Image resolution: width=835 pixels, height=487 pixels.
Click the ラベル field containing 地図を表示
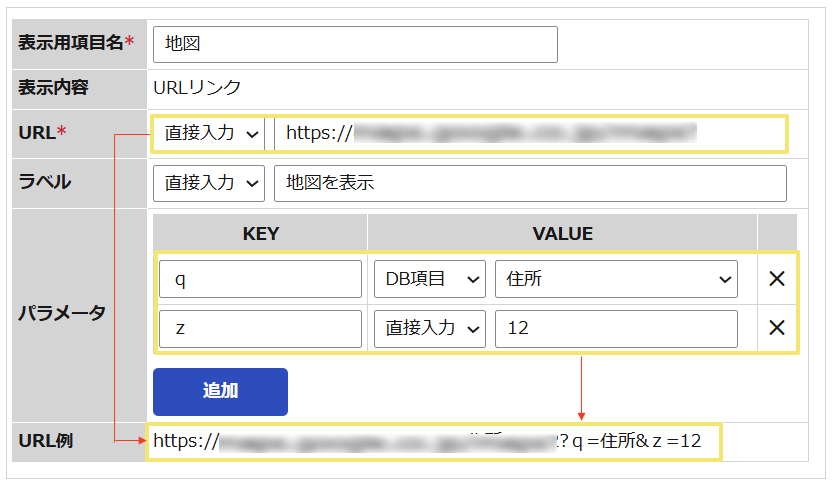tap(530, 183)
